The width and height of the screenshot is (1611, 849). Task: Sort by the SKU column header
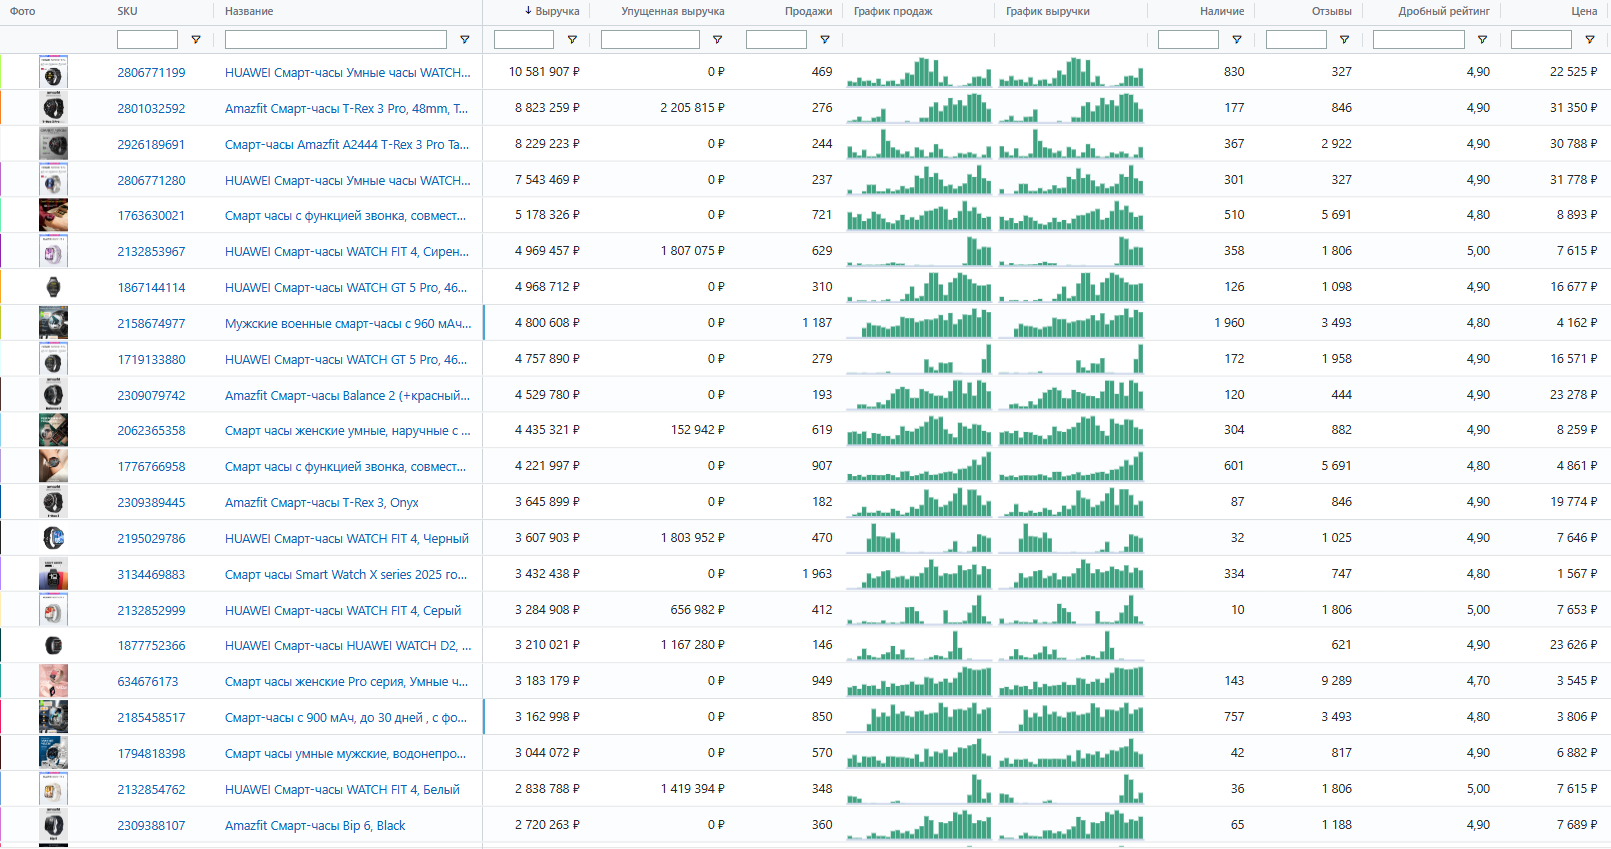tap(127, 12)
